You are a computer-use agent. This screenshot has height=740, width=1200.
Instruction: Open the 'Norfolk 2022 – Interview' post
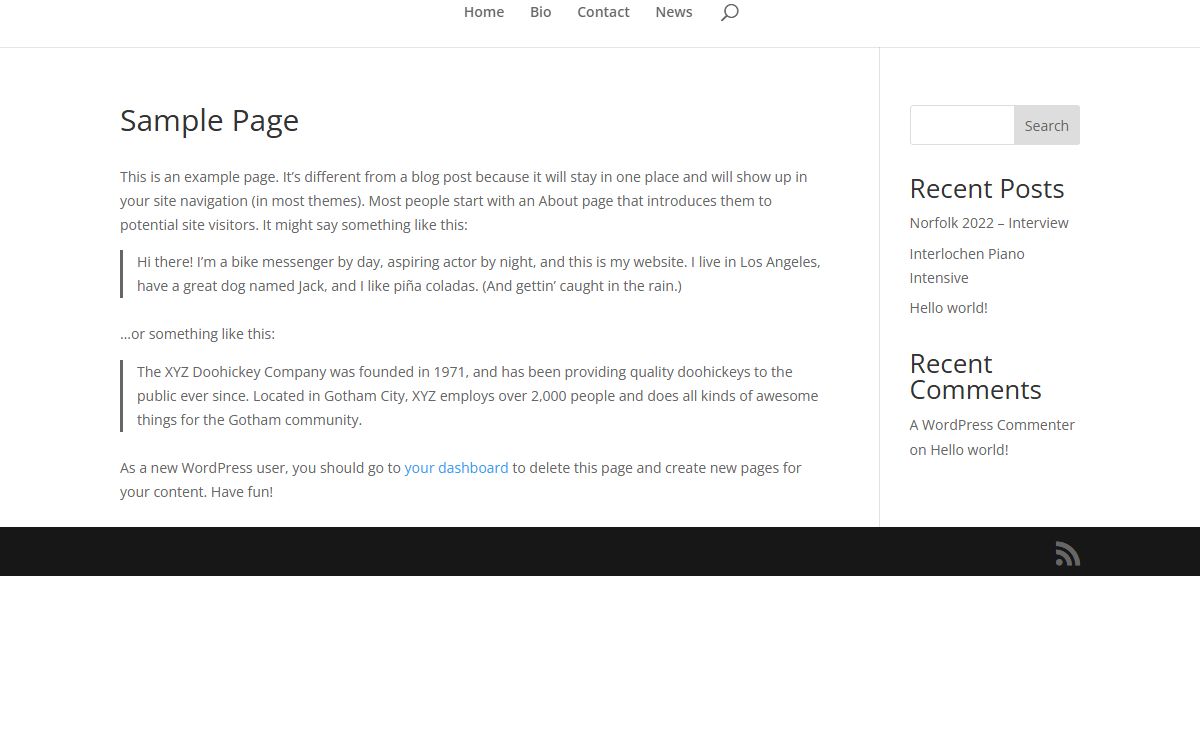tap(989, 223)
